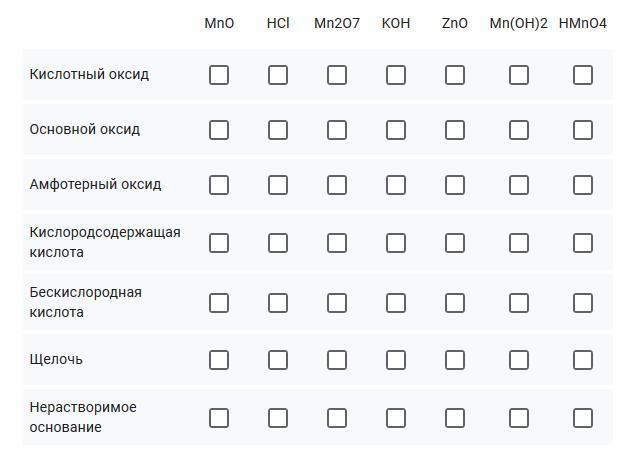Check ZnO in Щелочь row

click(455, 360)
